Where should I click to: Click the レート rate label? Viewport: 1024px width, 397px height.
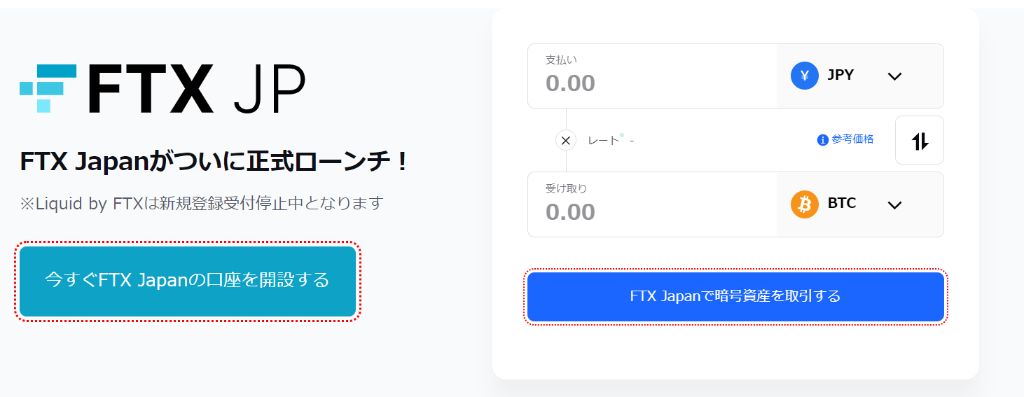tap(603, 140)
